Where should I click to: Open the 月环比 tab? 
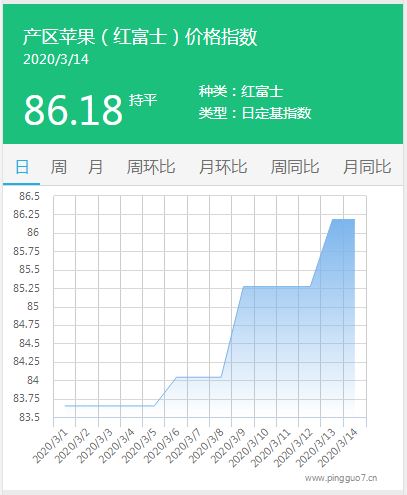[223, 167]
